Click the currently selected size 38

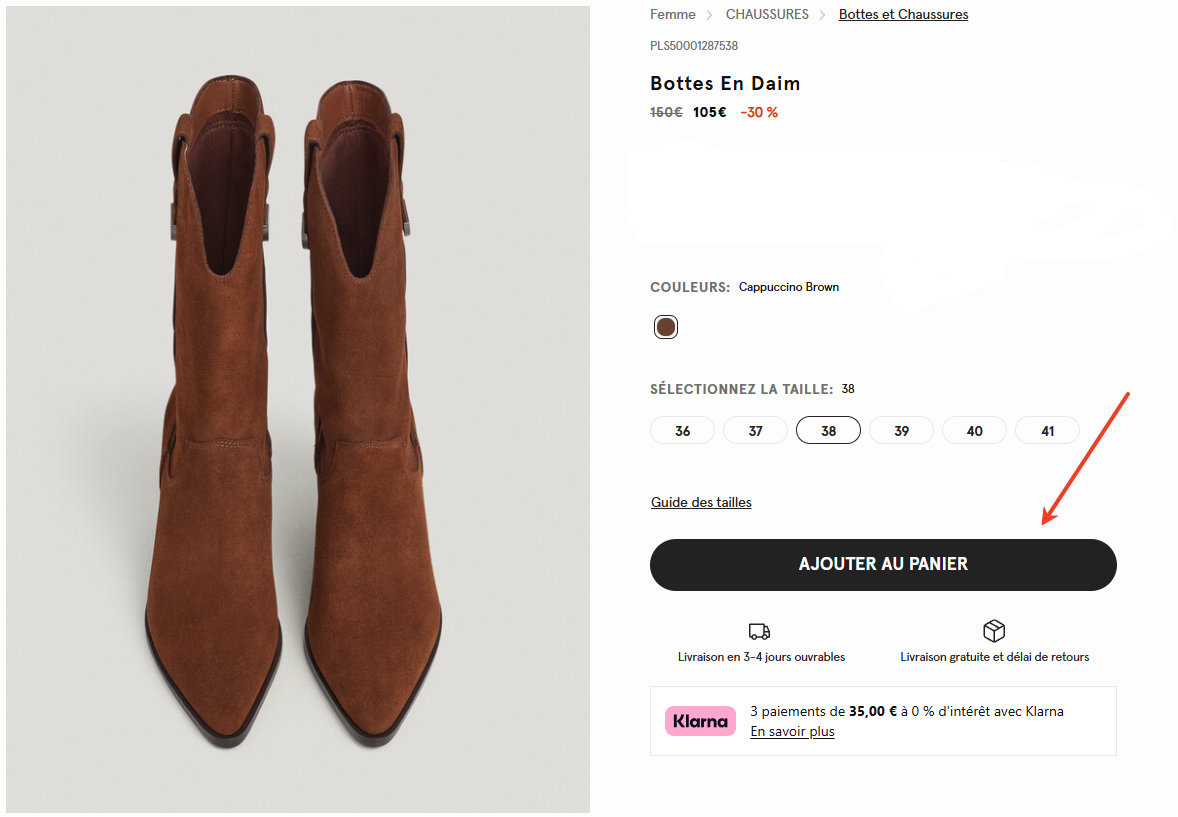point(828,430)
